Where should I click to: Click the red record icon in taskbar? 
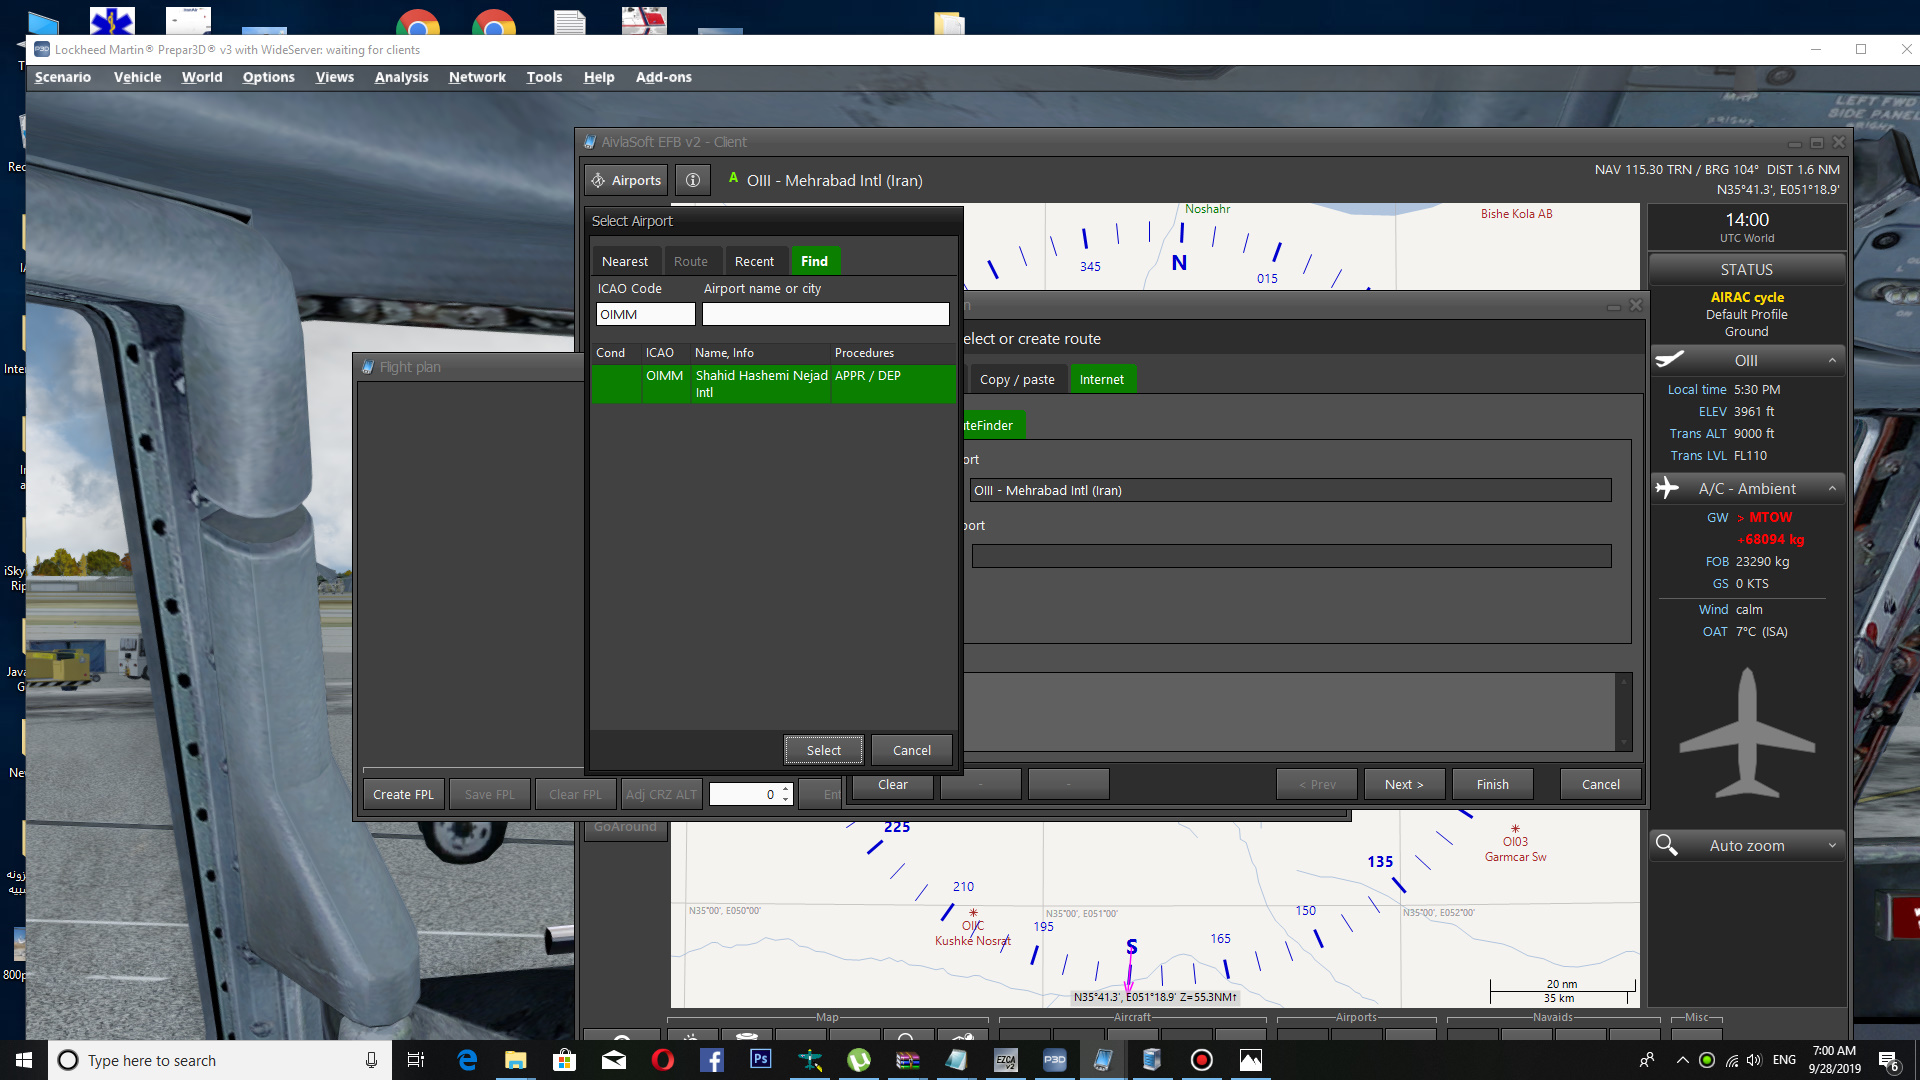1202,1060
